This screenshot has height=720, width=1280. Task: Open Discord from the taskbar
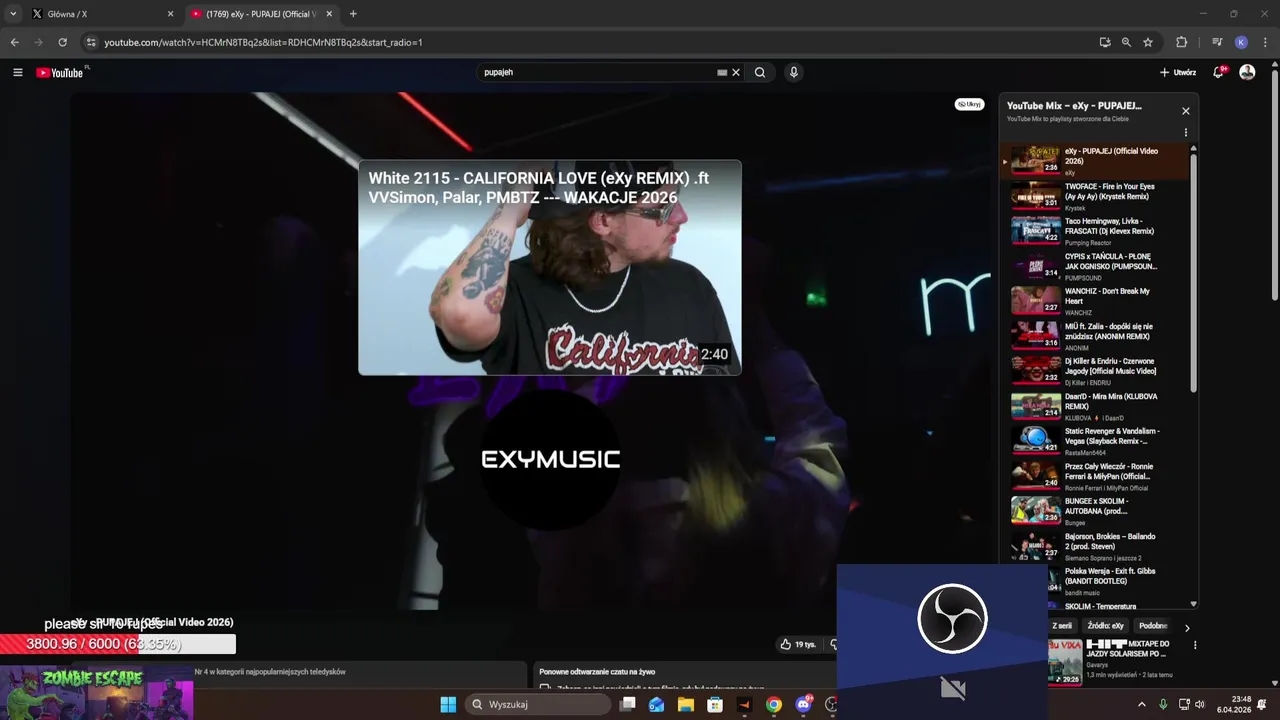803,704
